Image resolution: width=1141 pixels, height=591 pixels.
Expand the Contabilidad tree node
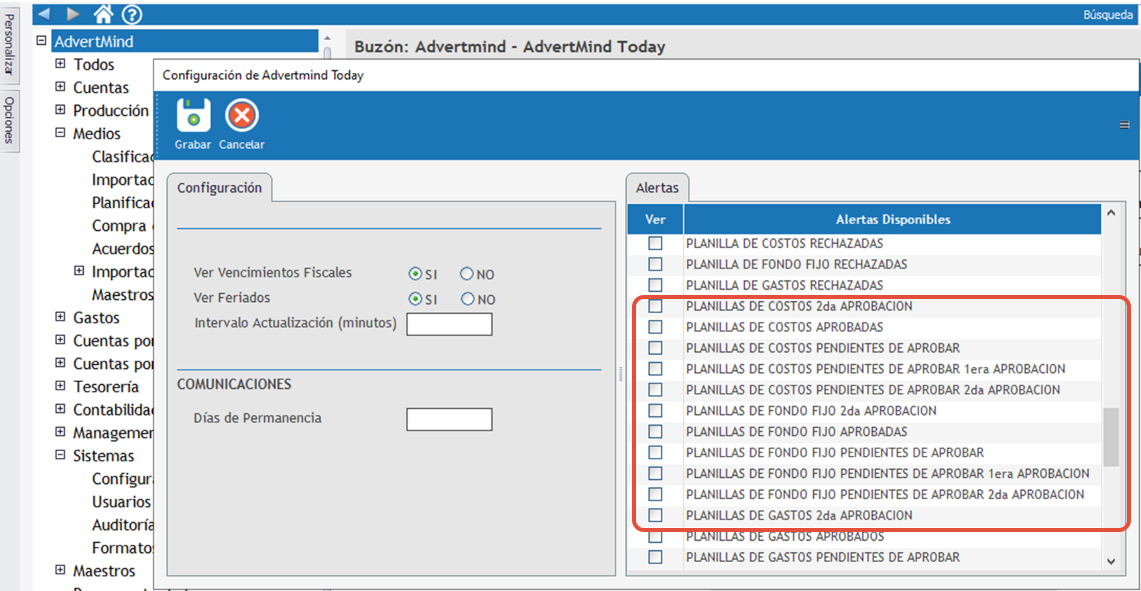pos(60,410)
